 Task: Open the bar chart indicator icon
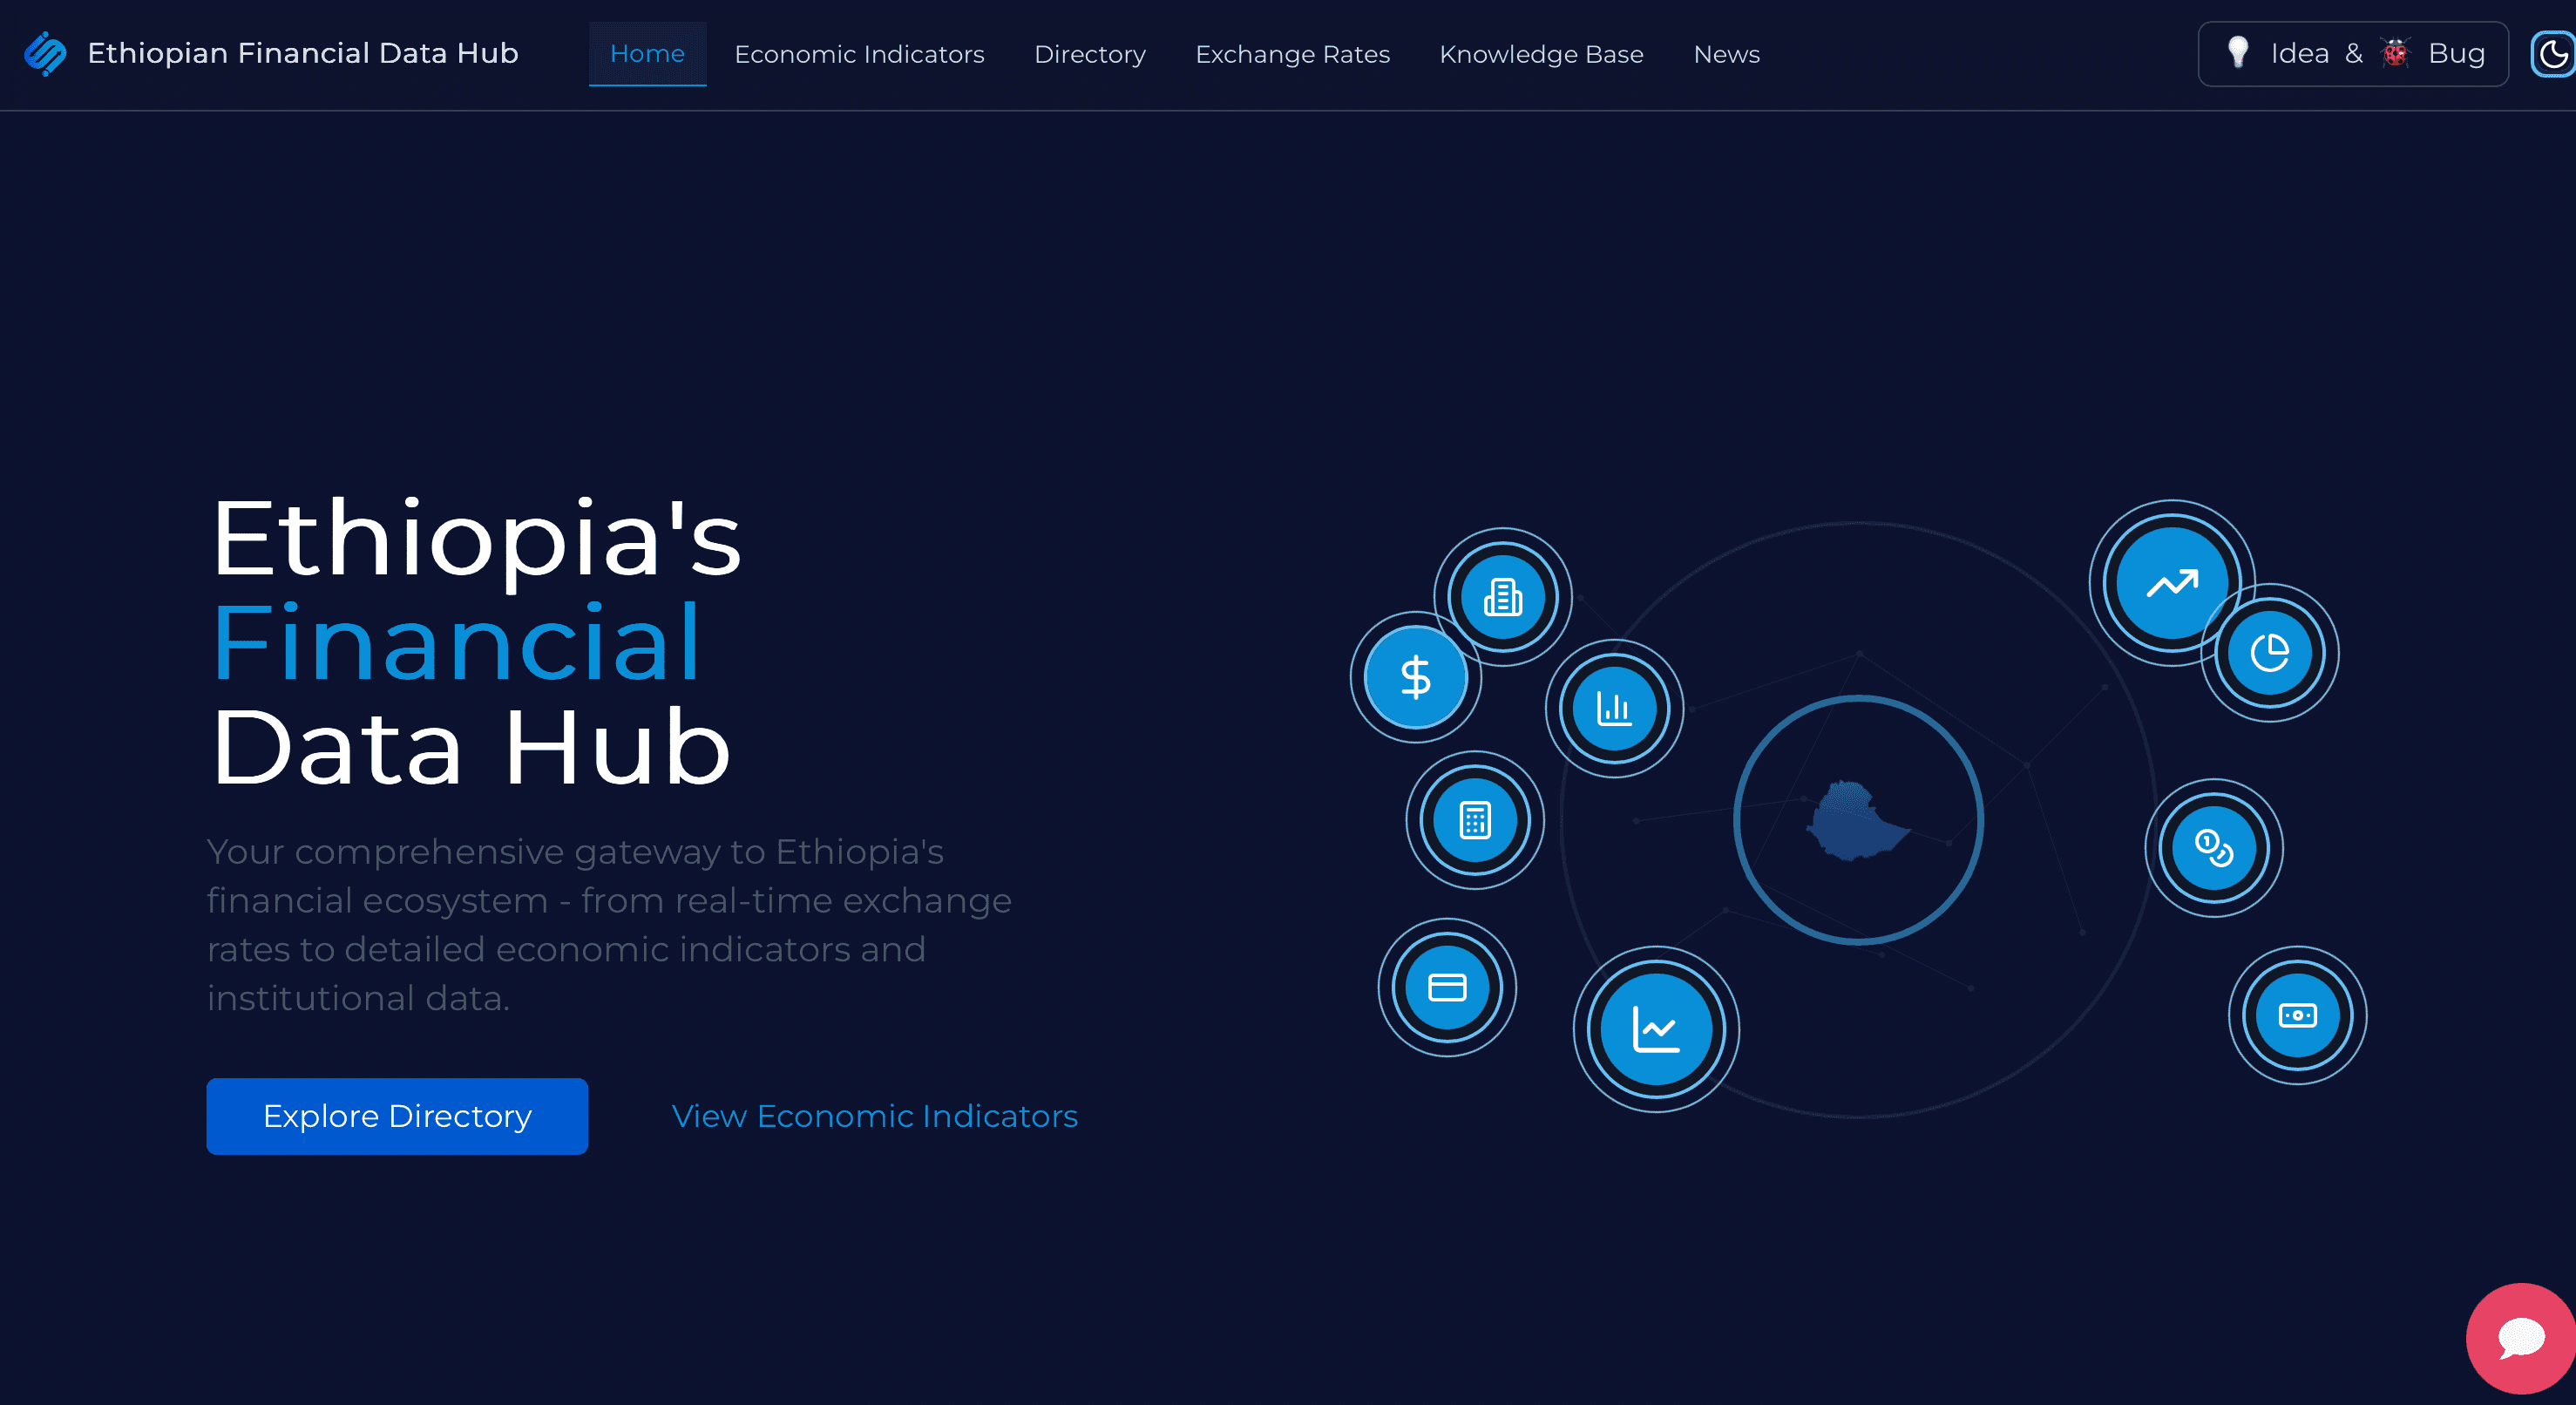pyautogui.click(x=1613, y=708)
